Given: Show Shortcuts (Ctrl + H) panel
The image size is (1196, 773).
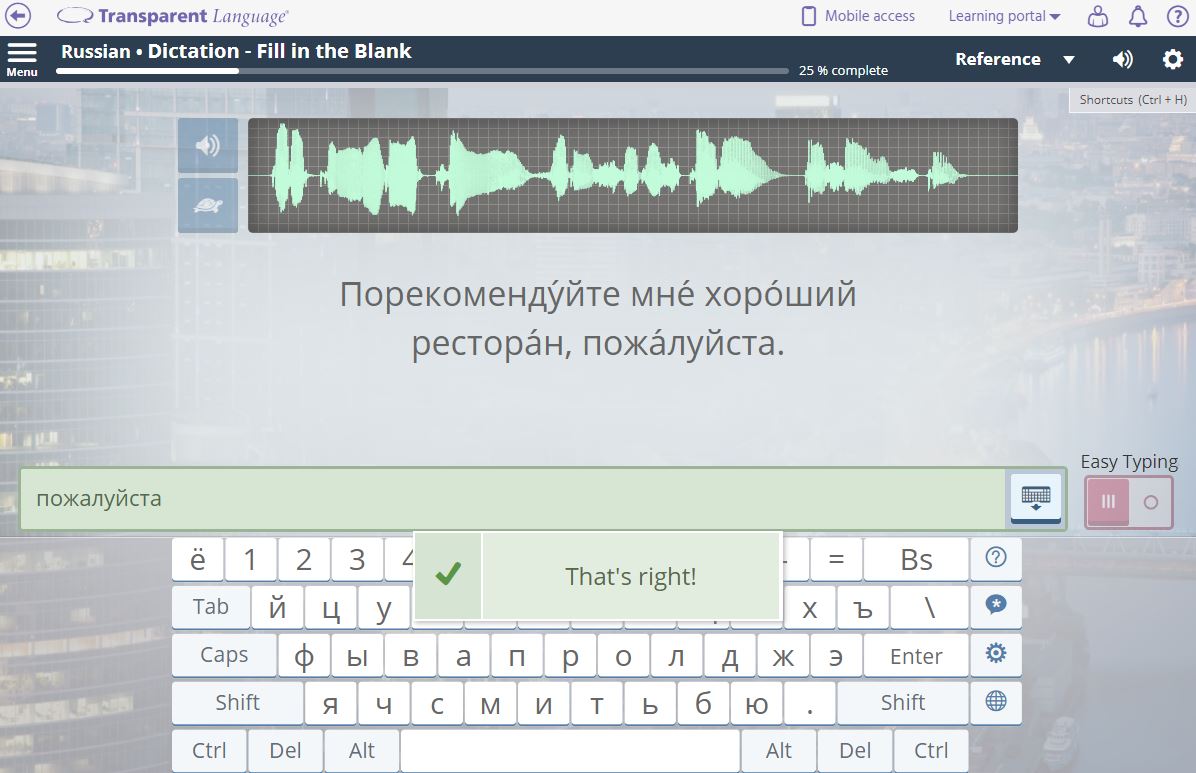Looking at the screenshot, I should [x=1132, y=100].
